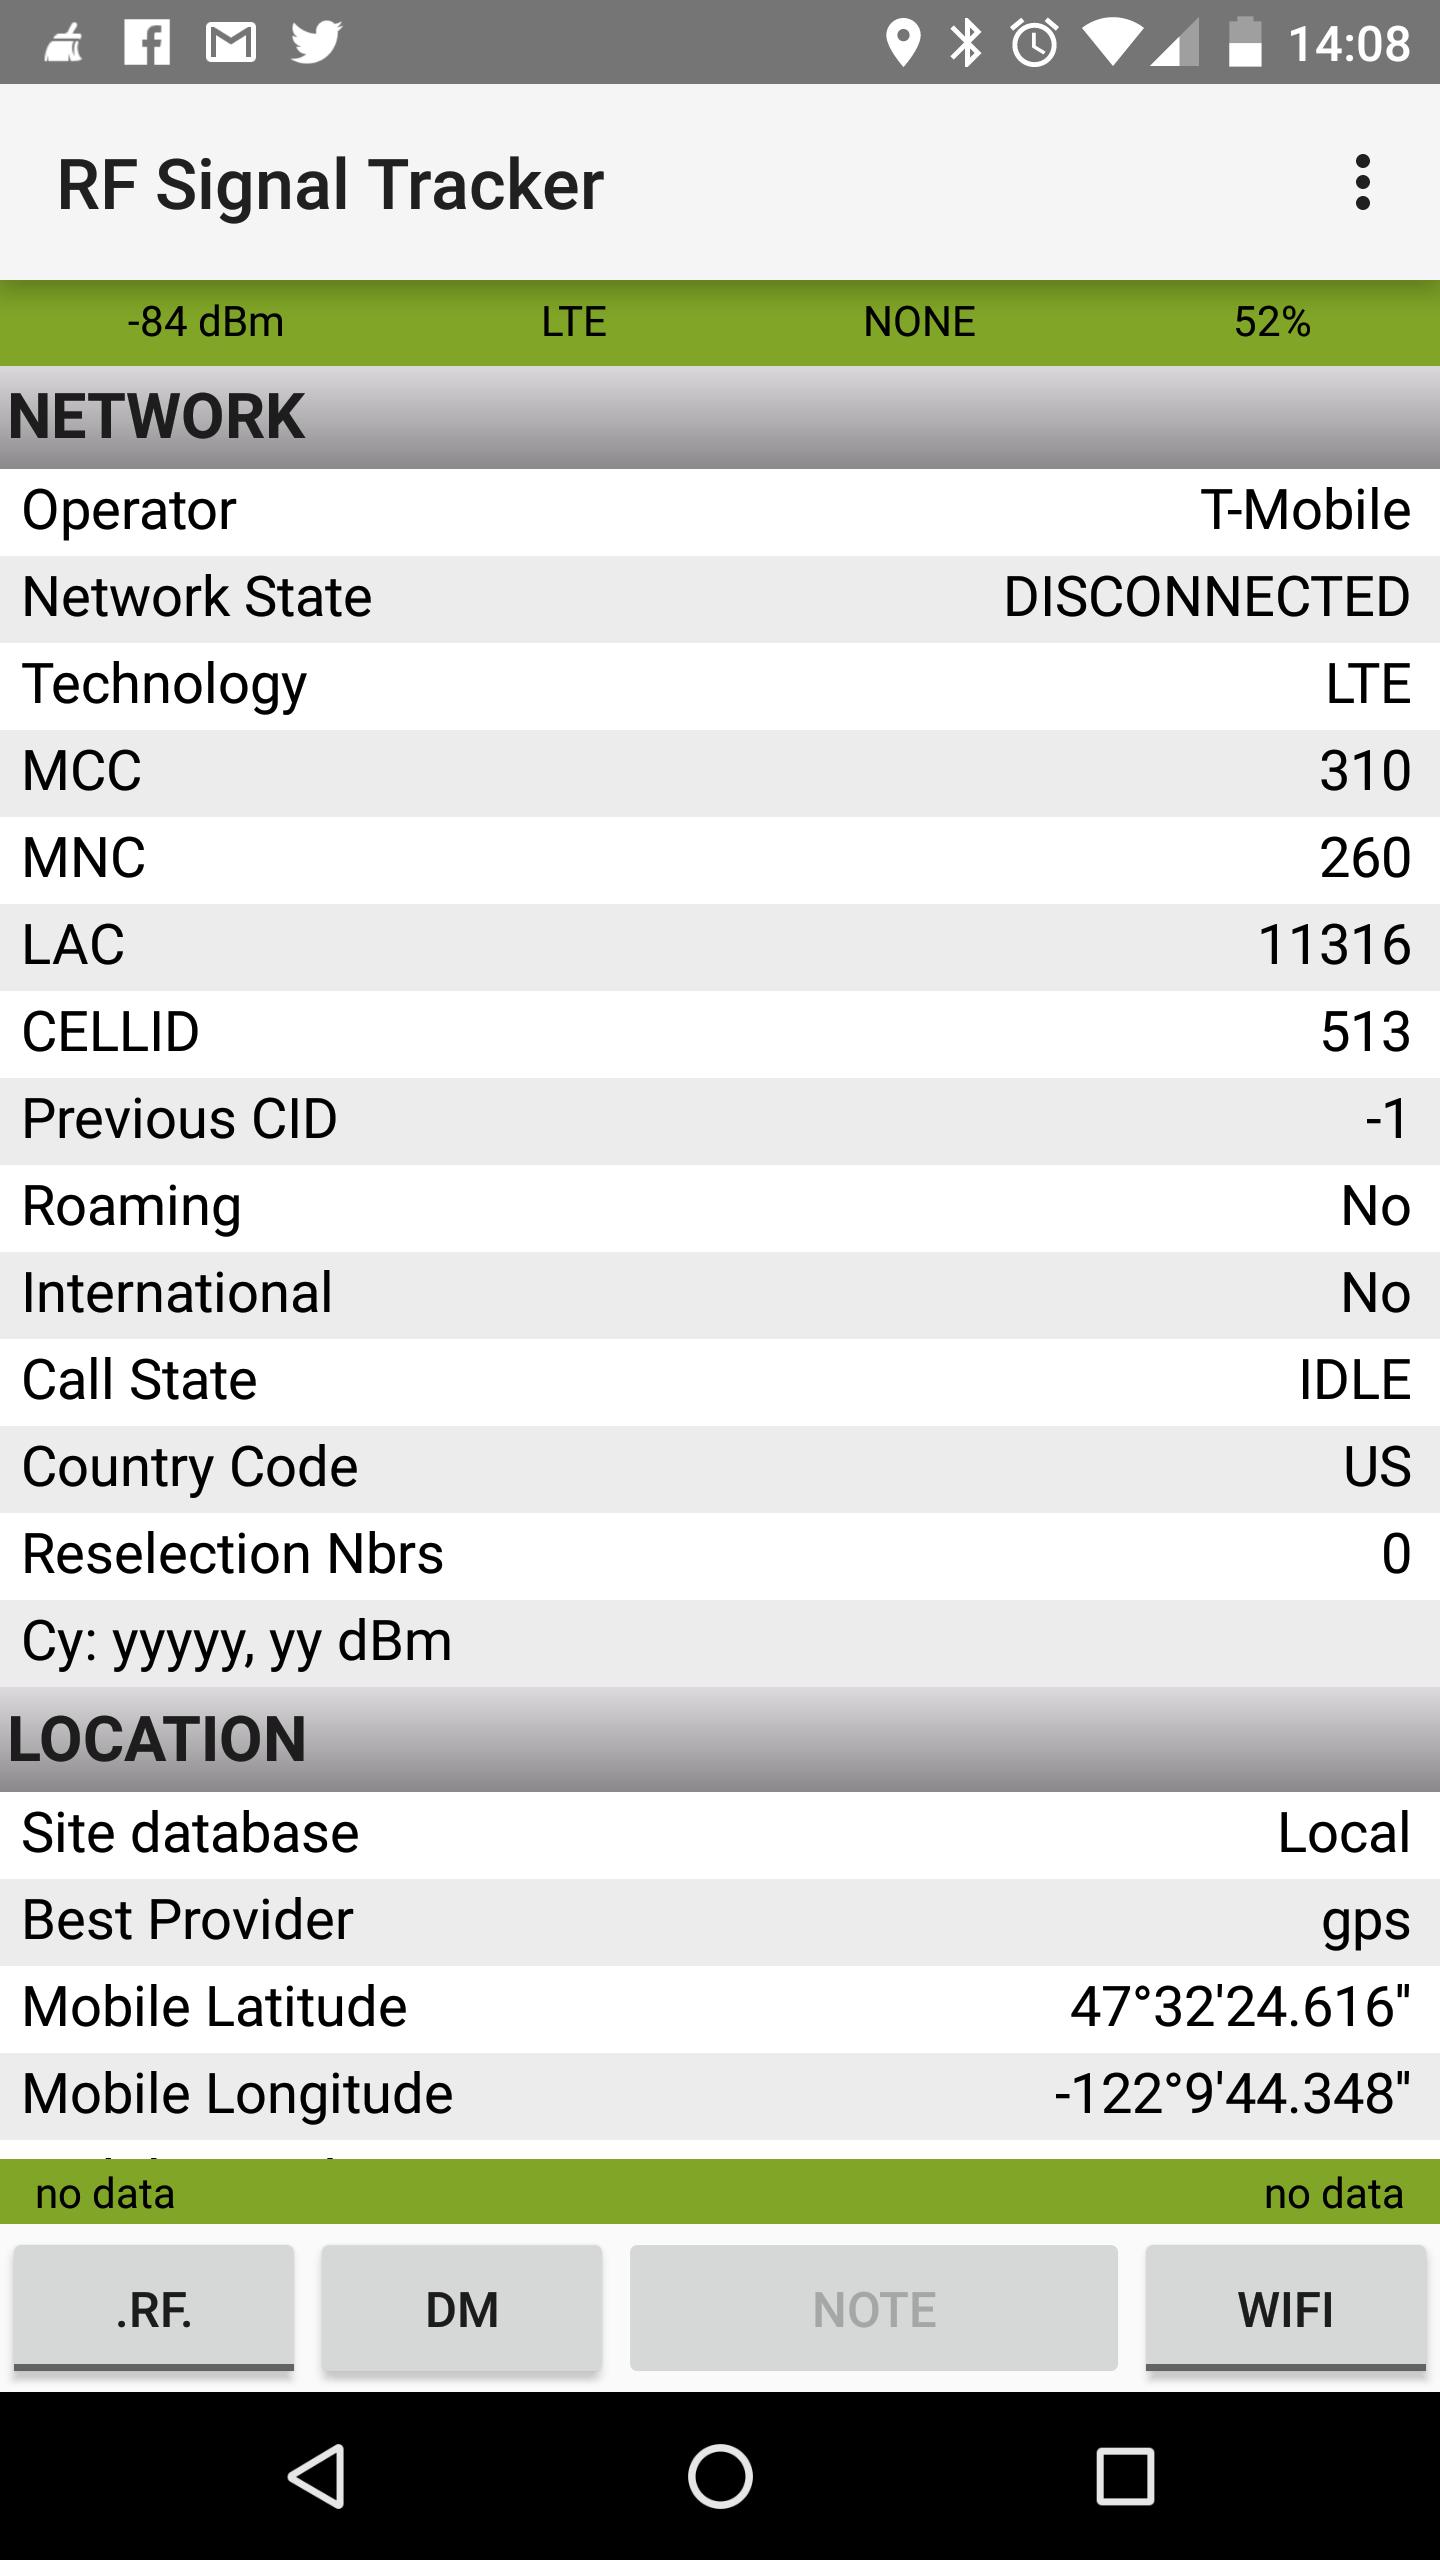Tap the Facebook notification icon

pos(147,43)
